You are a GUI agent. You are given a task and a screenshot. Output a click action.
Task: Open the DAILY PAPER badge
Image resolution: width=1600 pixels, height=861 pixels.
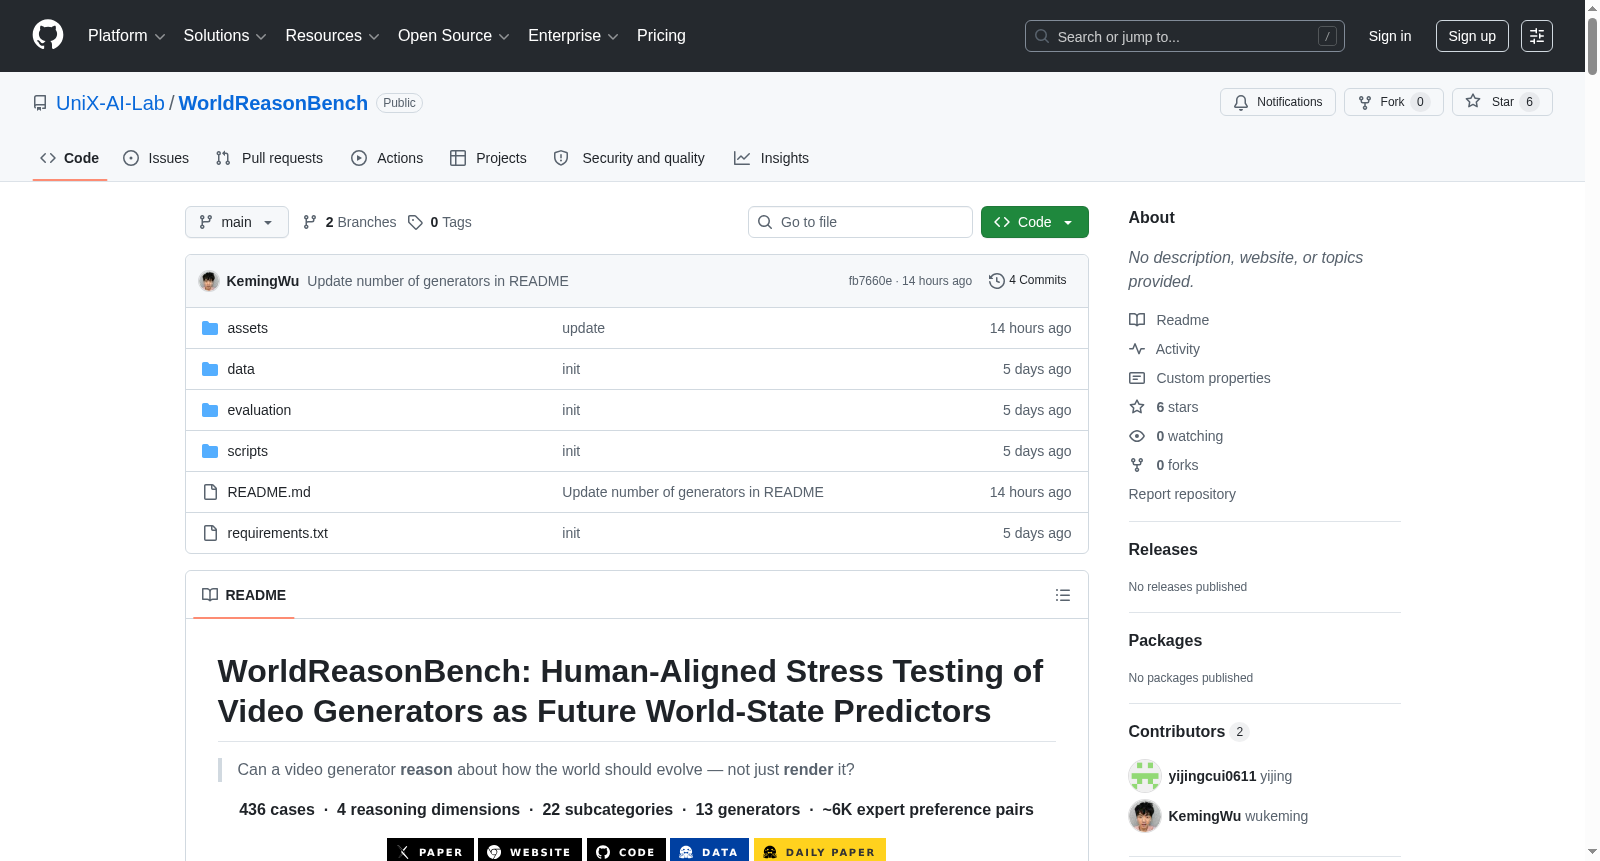pyautogui.click(x=820, y=851)
